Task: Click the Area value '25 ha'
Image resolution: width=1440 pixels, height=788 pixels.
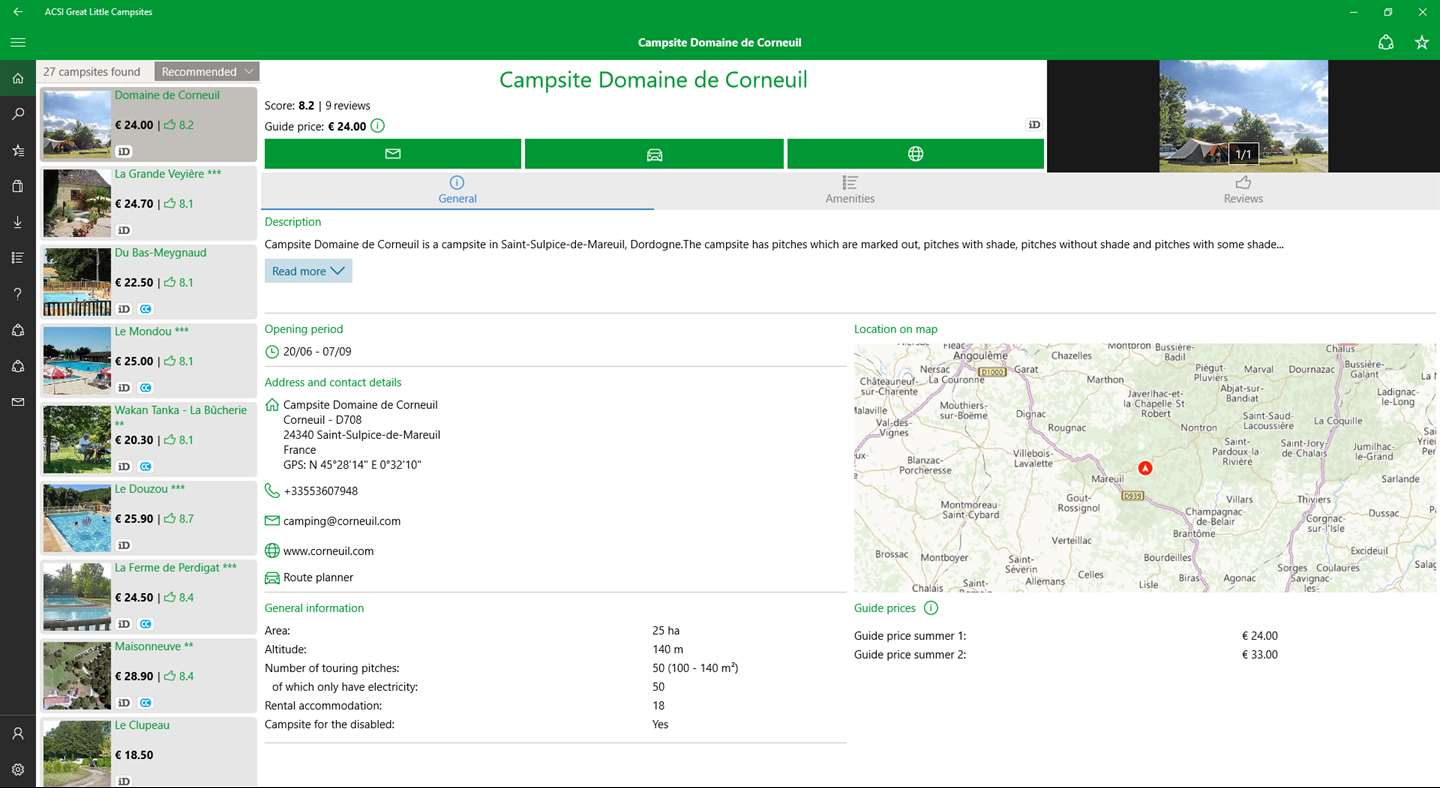Action: pyautogui.click(x=666, y=631)
